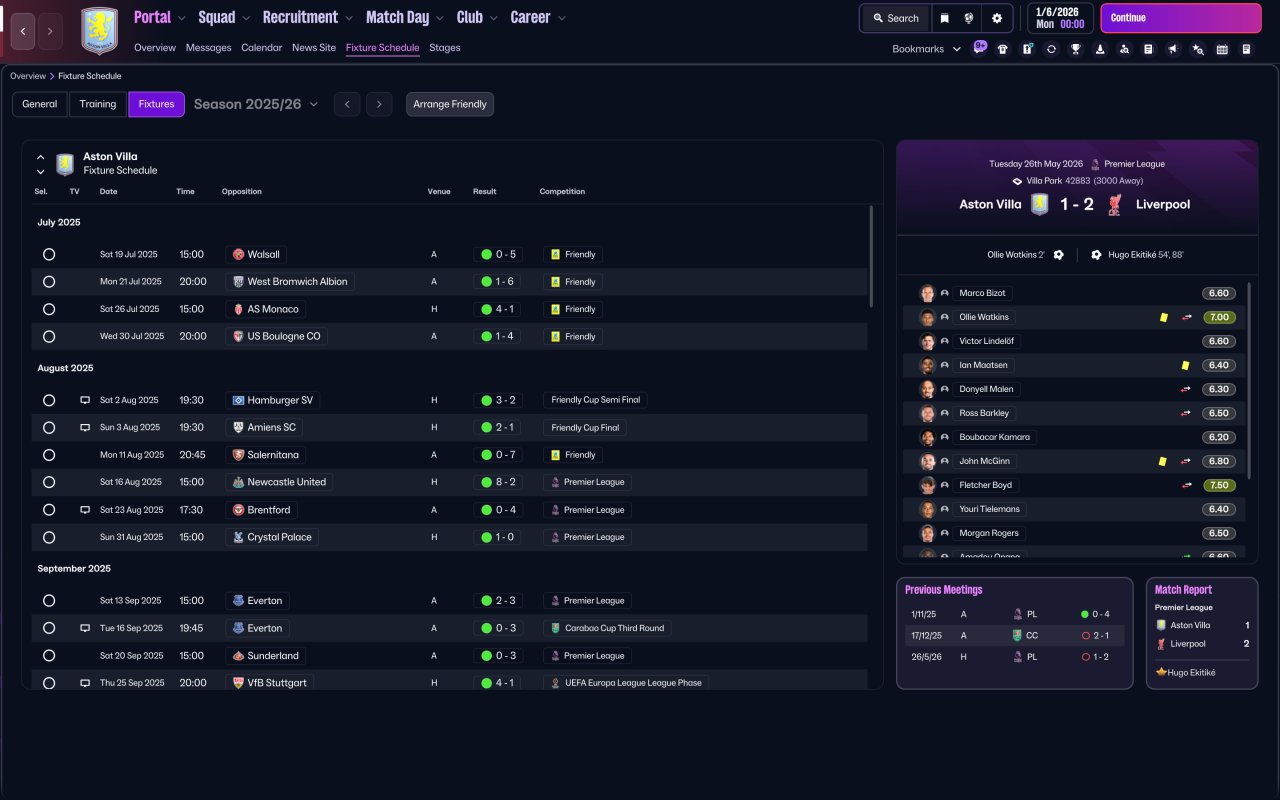Image resolution: width=1280 pixels, height=800 pixels.
Task: Expand the Career menu dropdown
Action: tap(561, 18)
